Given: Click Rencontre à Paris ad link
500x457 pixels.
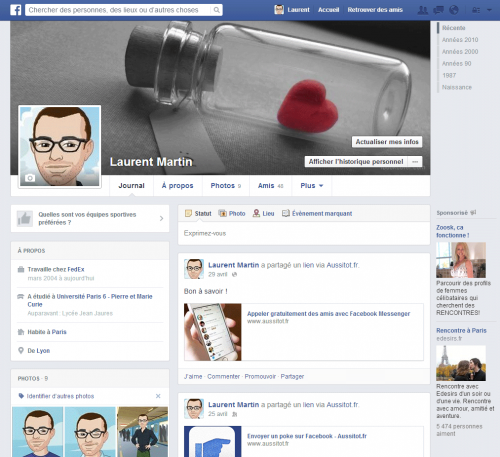Looking at the screenshot, I should (461, 330).
